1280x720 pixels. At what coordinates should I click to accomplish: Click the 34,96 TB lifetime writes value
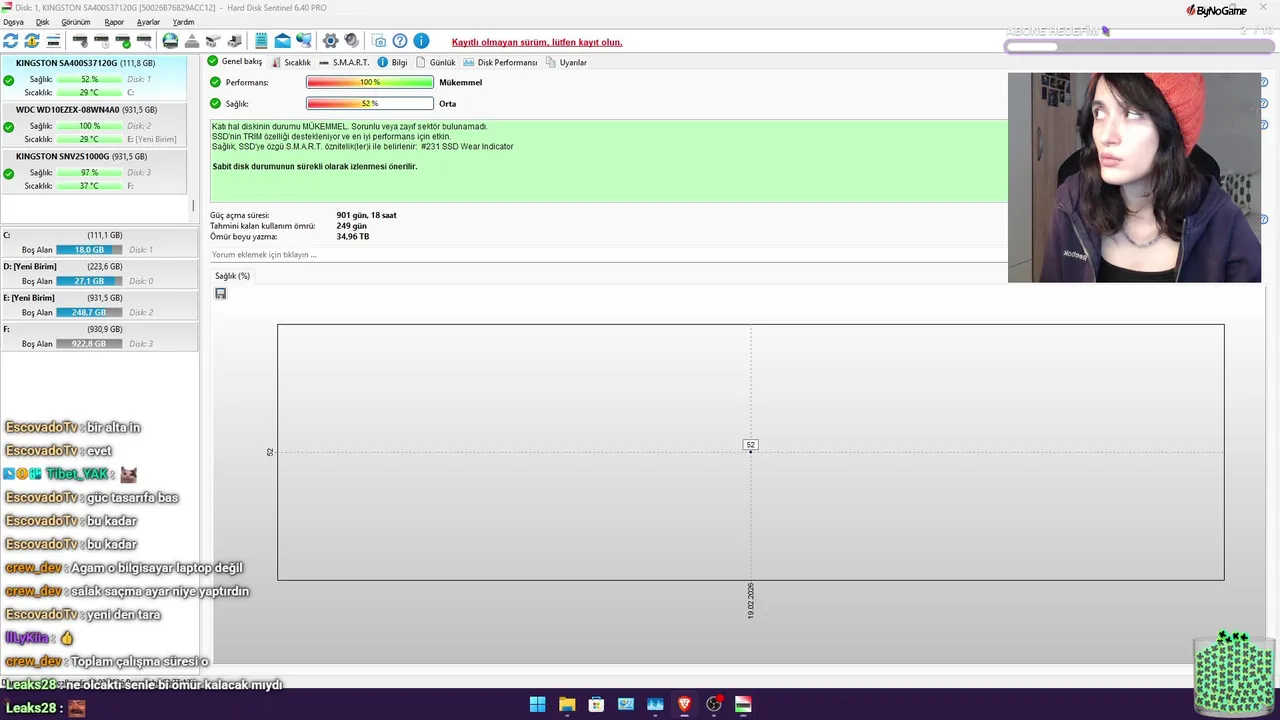pos(353,237)
